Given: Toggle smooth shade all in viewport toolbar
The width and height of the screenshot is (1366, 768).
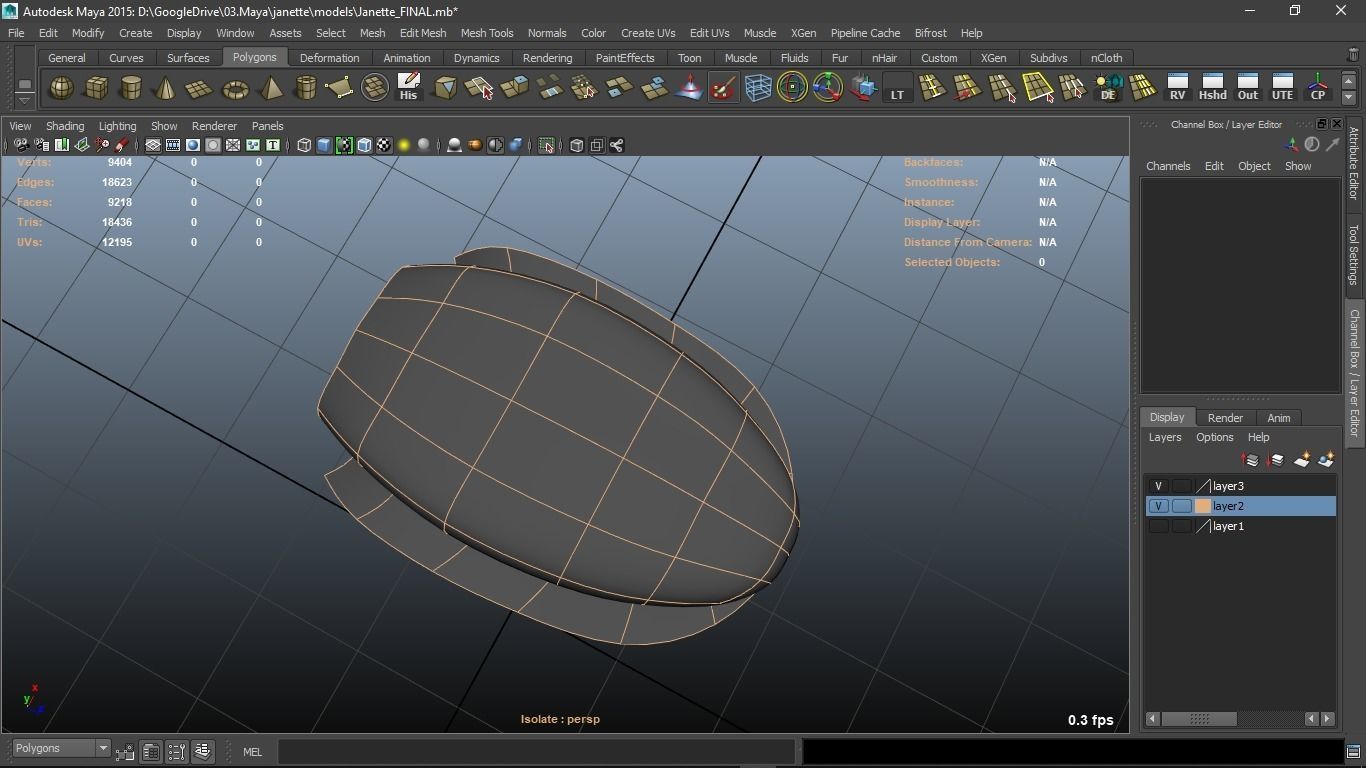Looking at the screenshot, I should [324, 146].
